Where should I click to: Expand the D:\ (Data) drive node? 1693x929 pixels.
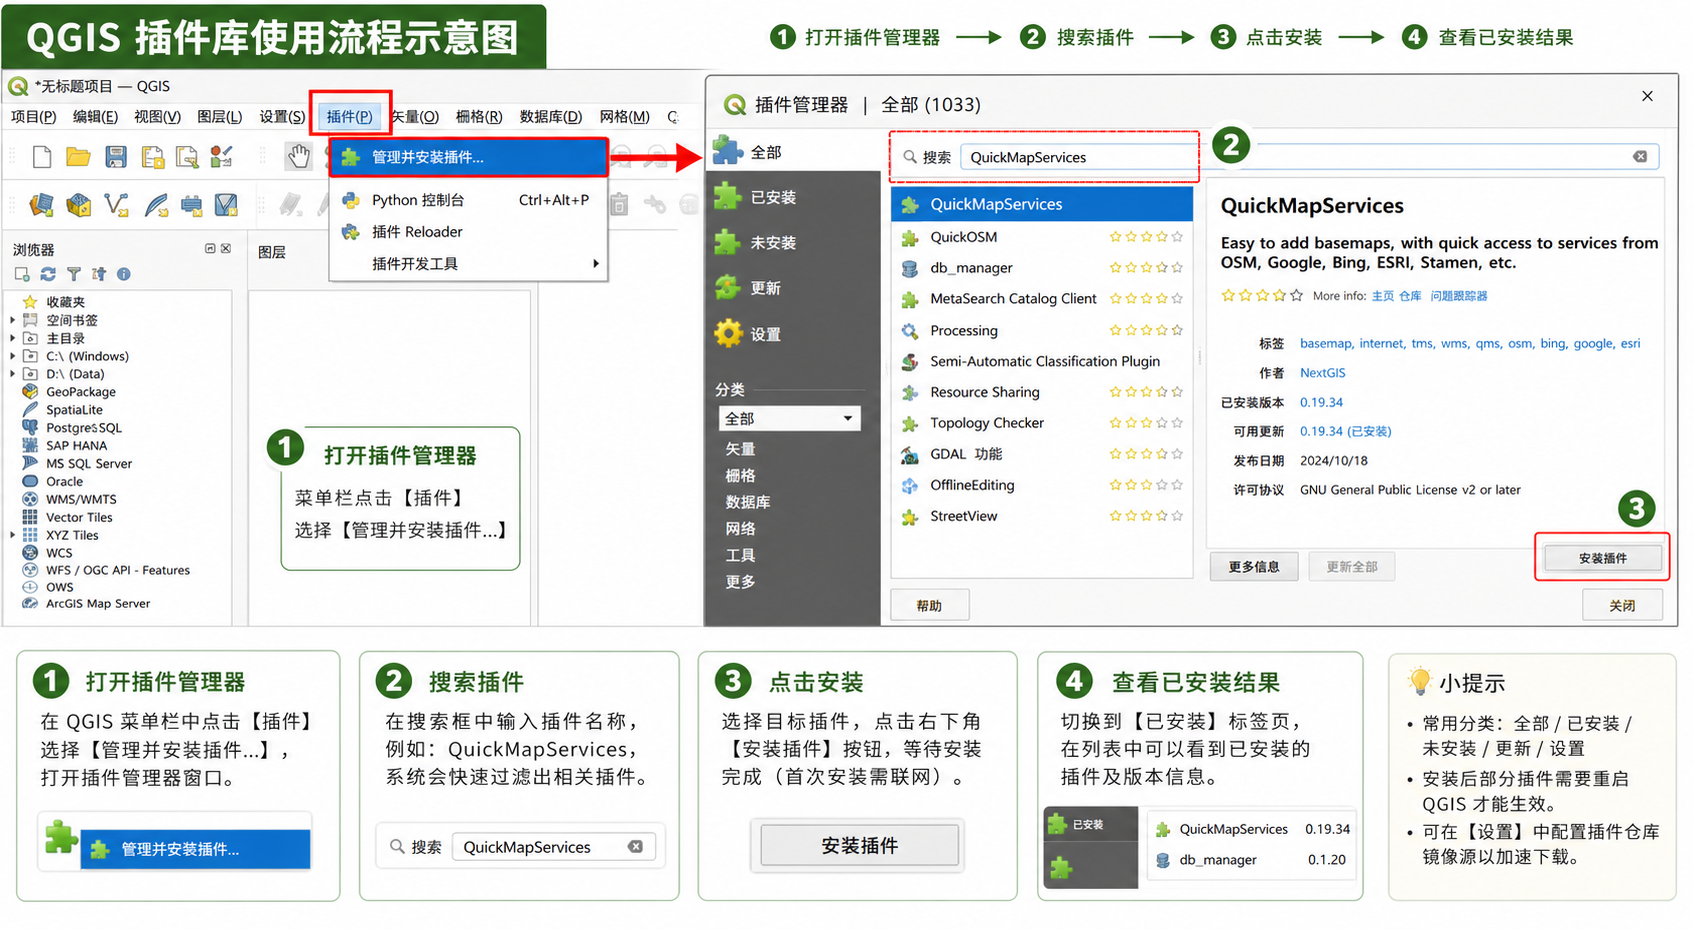coord(13,374)
